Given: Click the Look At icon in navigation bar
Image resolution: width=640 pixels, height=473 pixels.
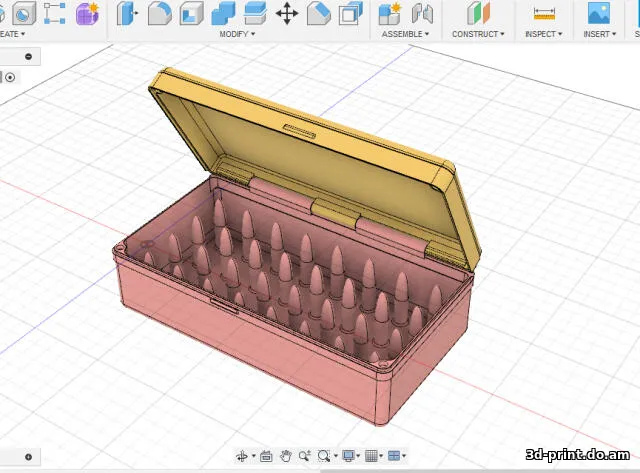Looking at the screenshot, I should pos(266,456).
